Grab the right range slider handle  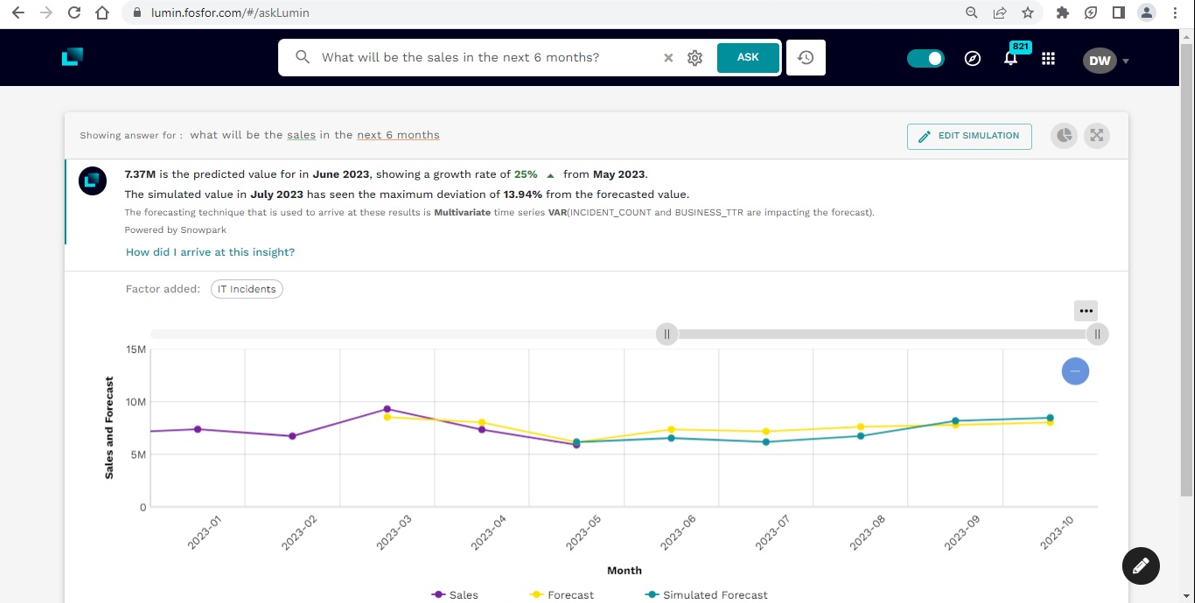point(1097,334)
